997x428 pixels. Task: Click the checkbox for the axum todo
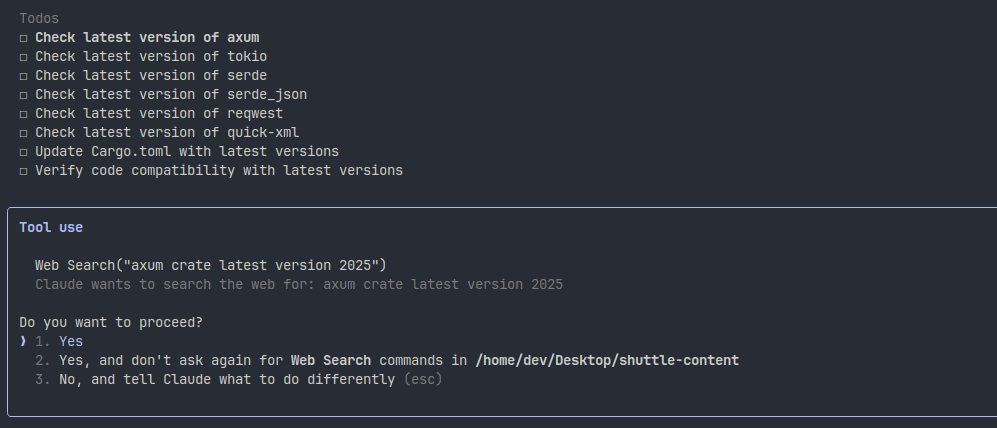tap(23, 37)
